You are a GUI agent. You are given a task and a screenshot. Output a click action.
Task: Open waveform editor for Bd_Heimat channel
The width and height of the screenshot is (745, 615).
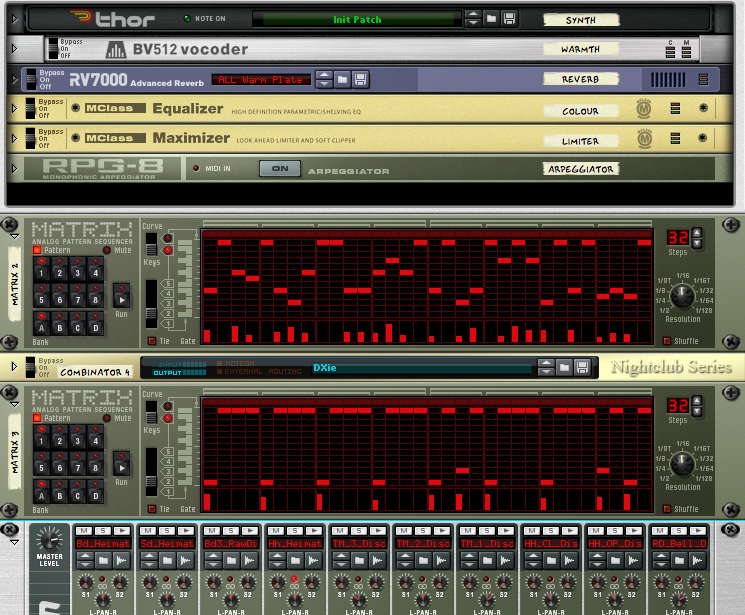tap(121, 561)
